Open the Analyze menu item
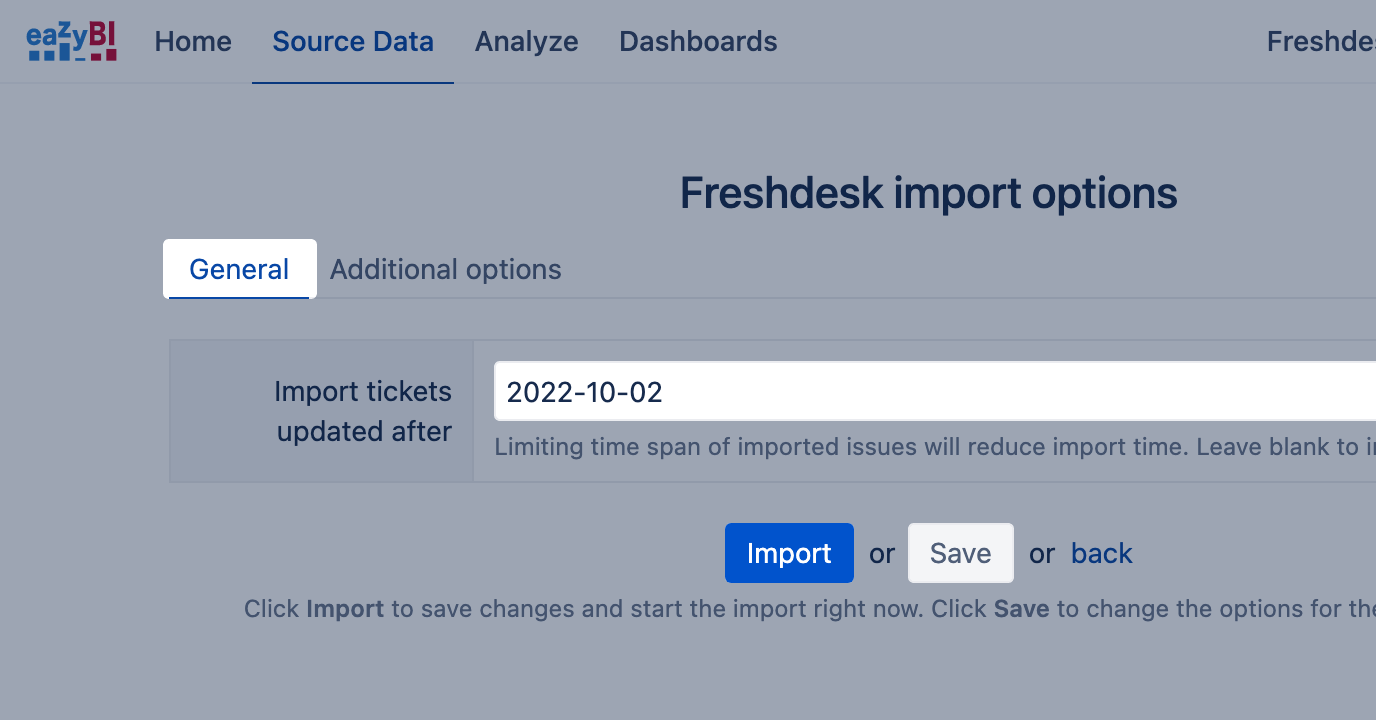 click(x=526, y=42)
